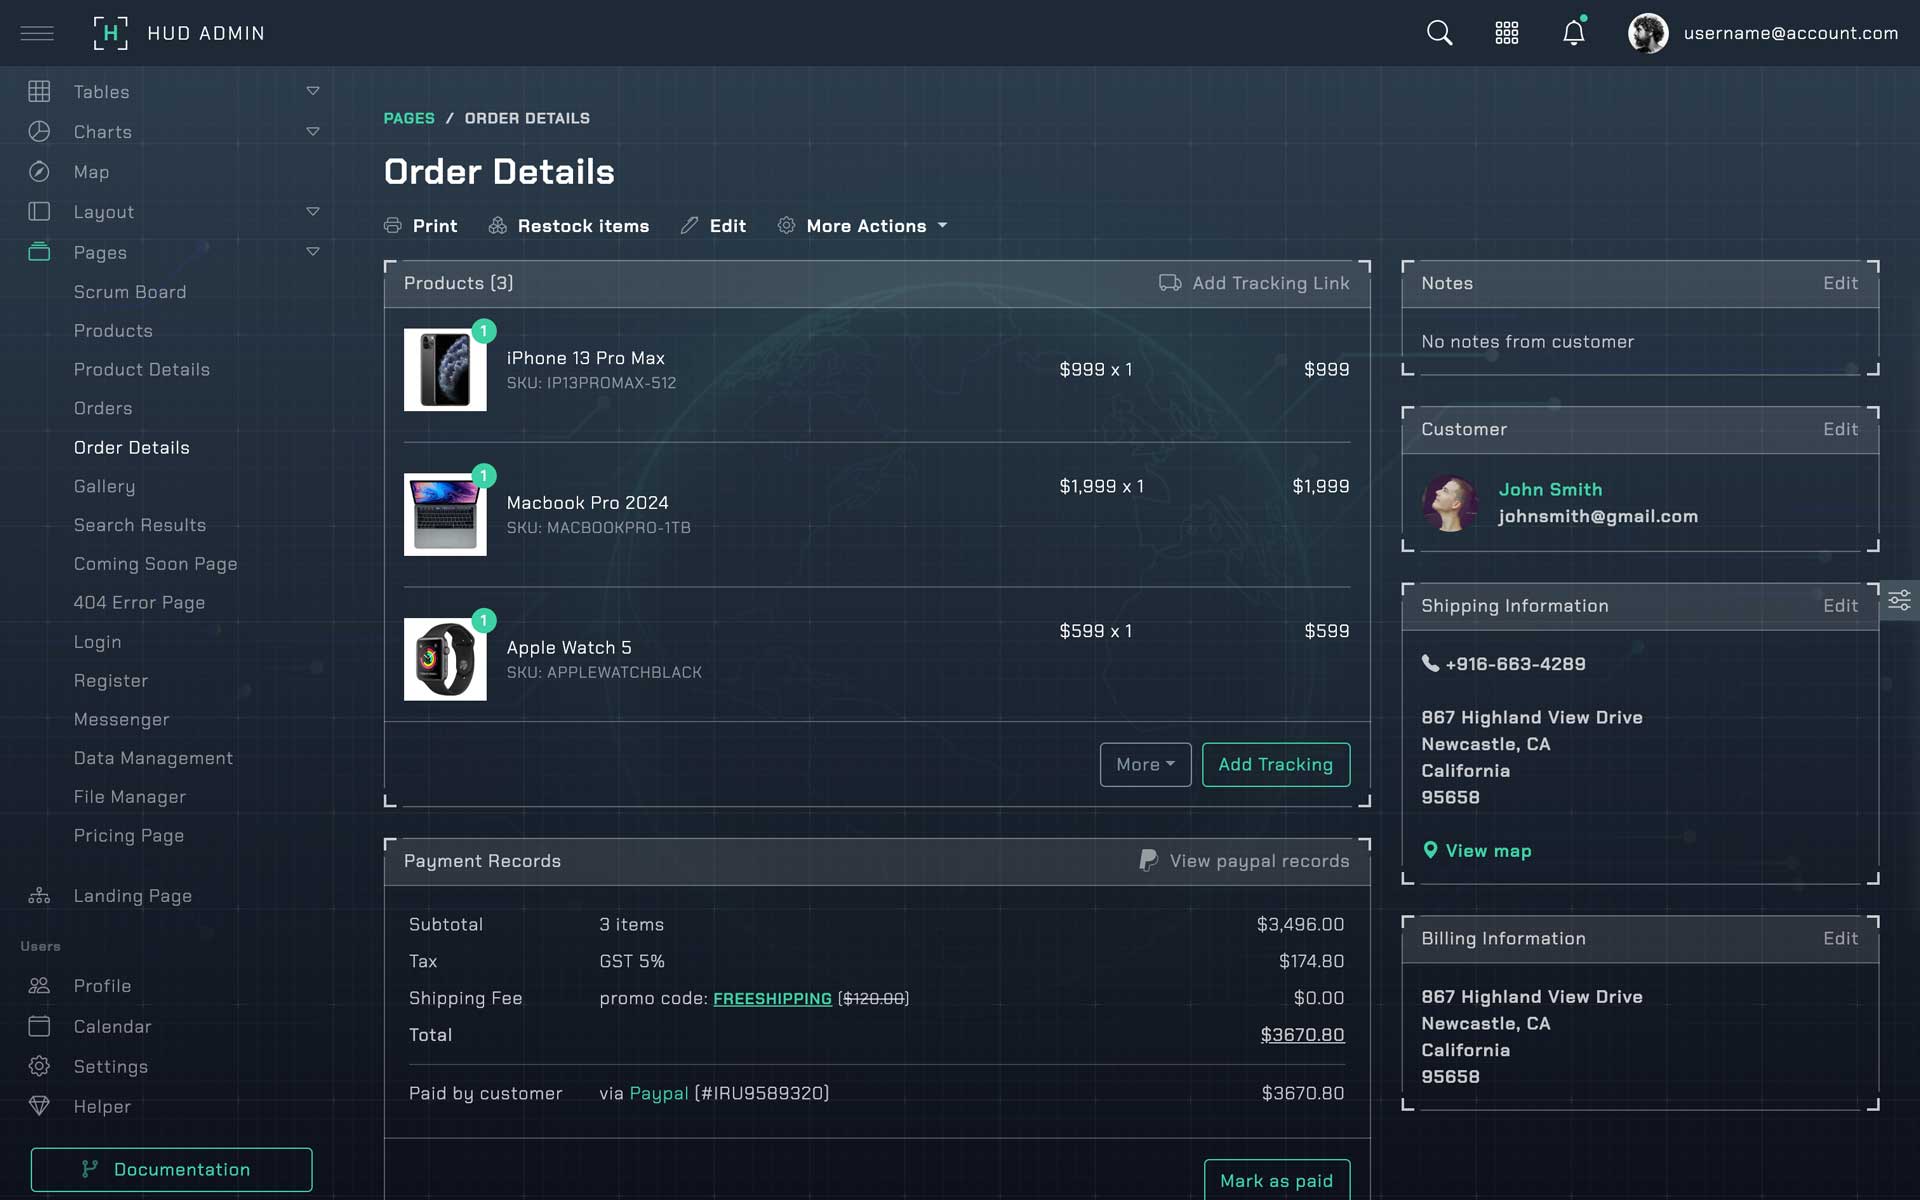Click the Print printer icon
This screenshot has height=1200, width=1920.
[393, 226]
